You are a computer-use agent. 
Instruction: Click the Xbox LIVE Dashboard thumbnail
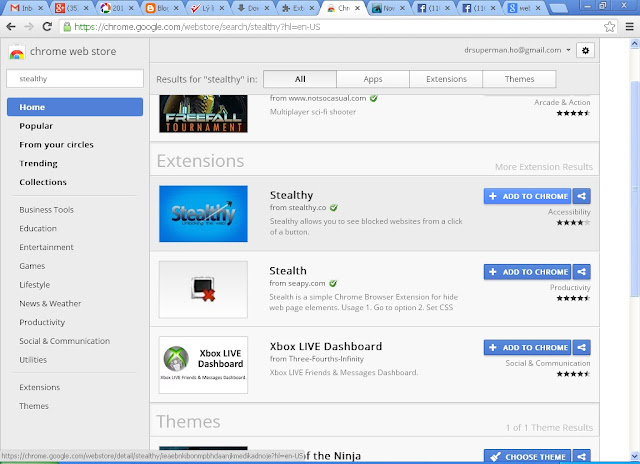203,365
